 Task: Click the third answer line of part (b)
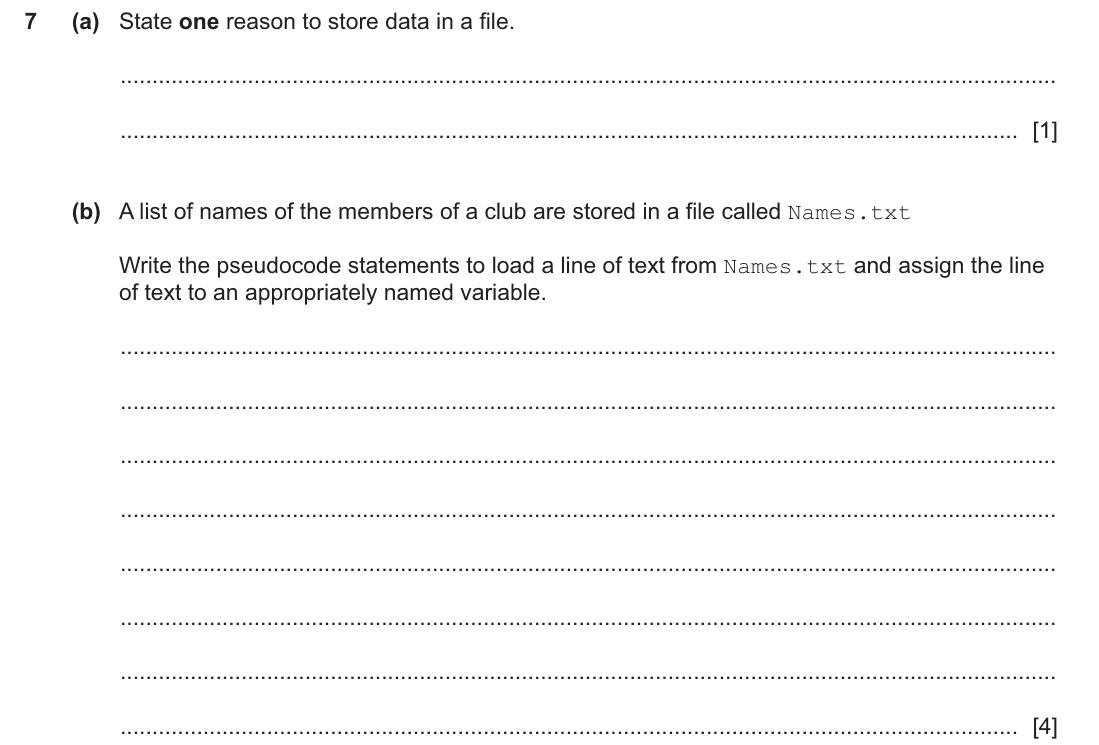587,460
